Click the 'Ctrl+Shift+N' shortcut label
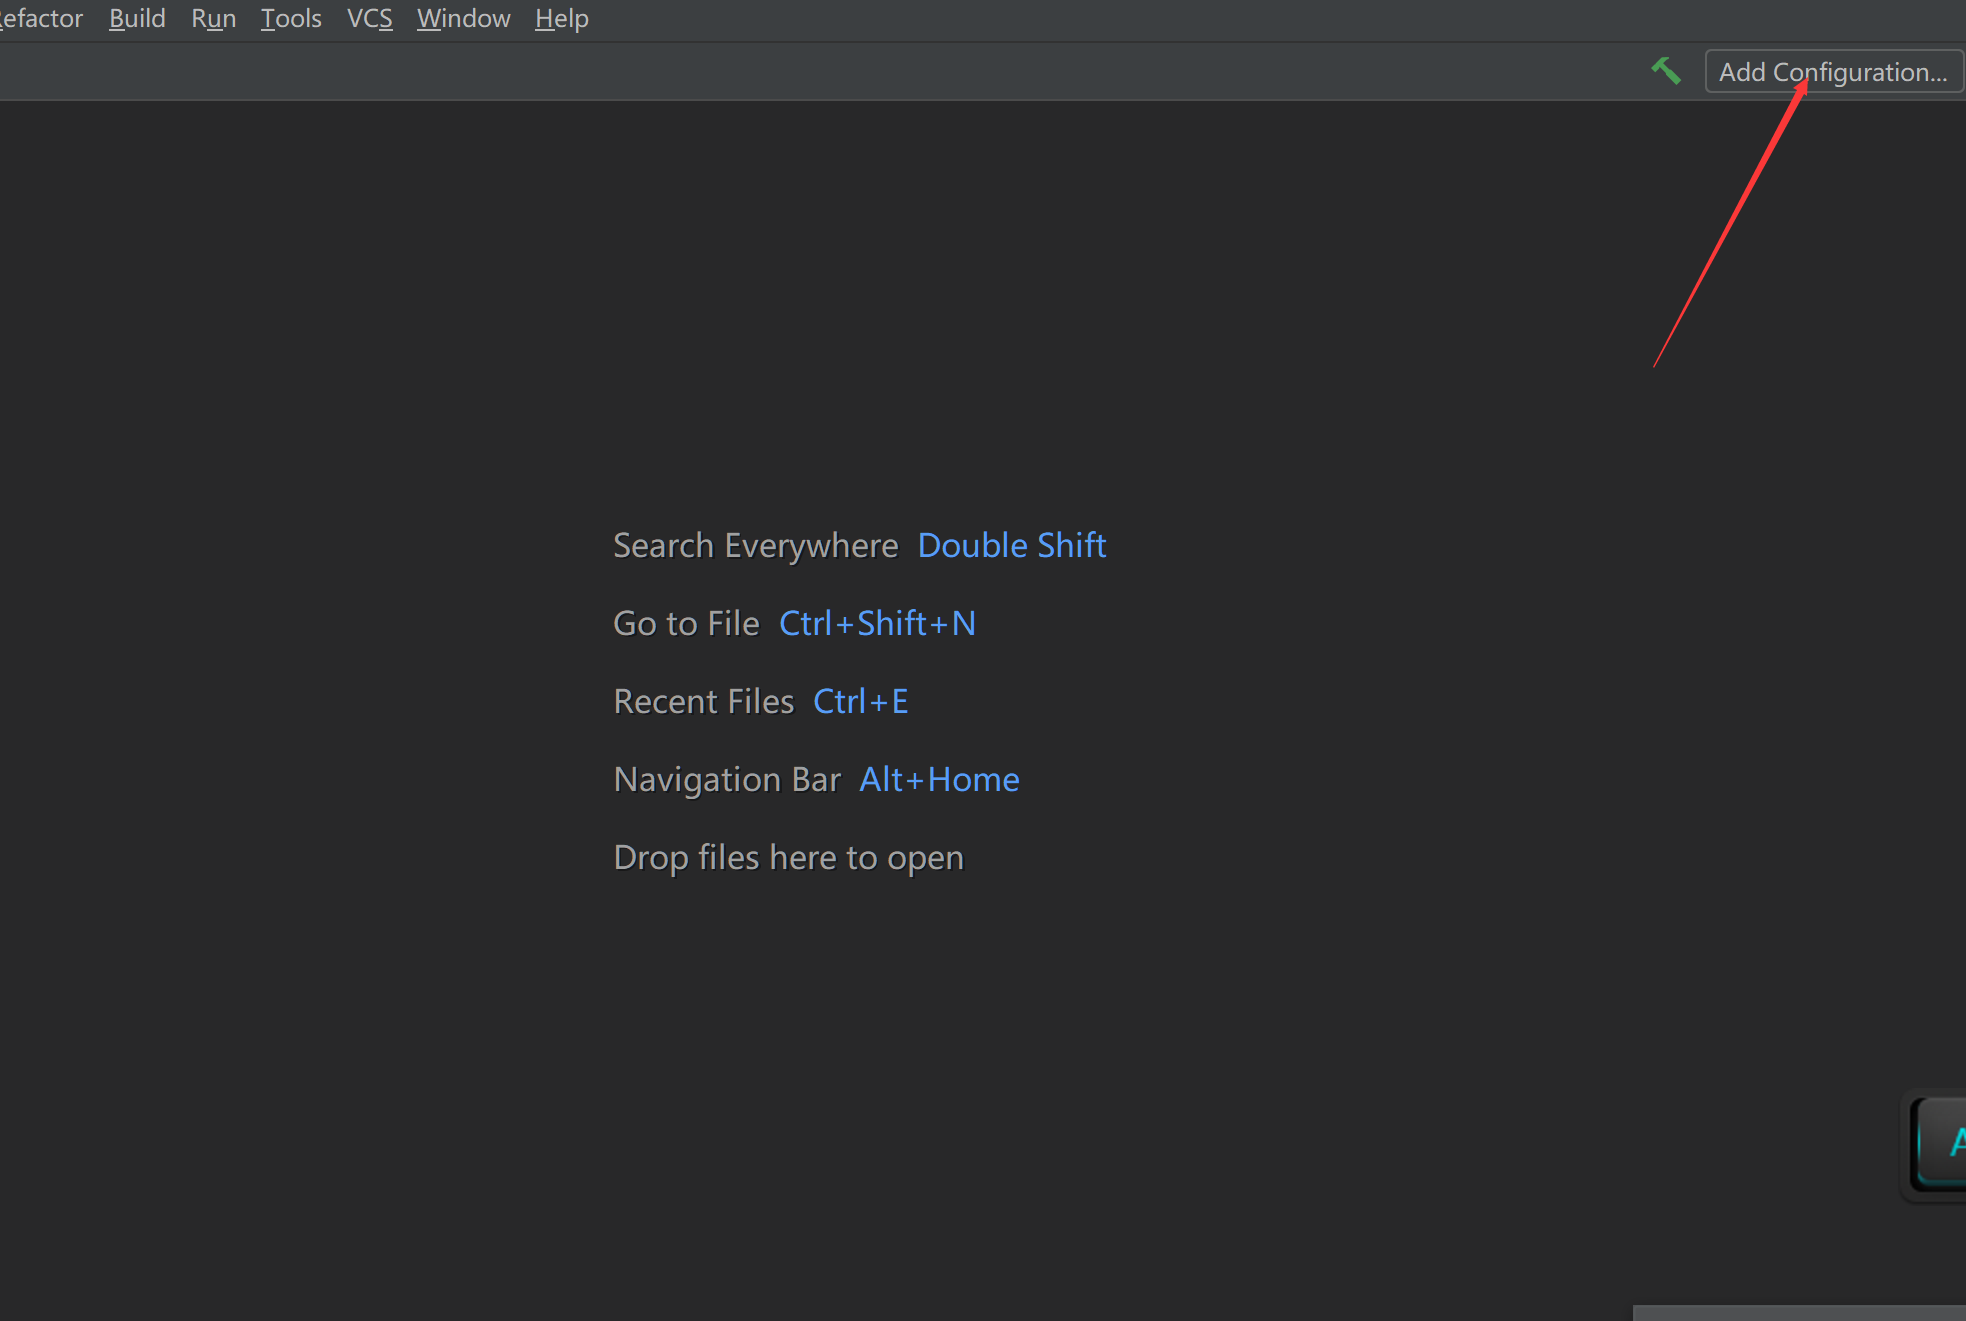 pyautogui.click(x=877, y=624)
